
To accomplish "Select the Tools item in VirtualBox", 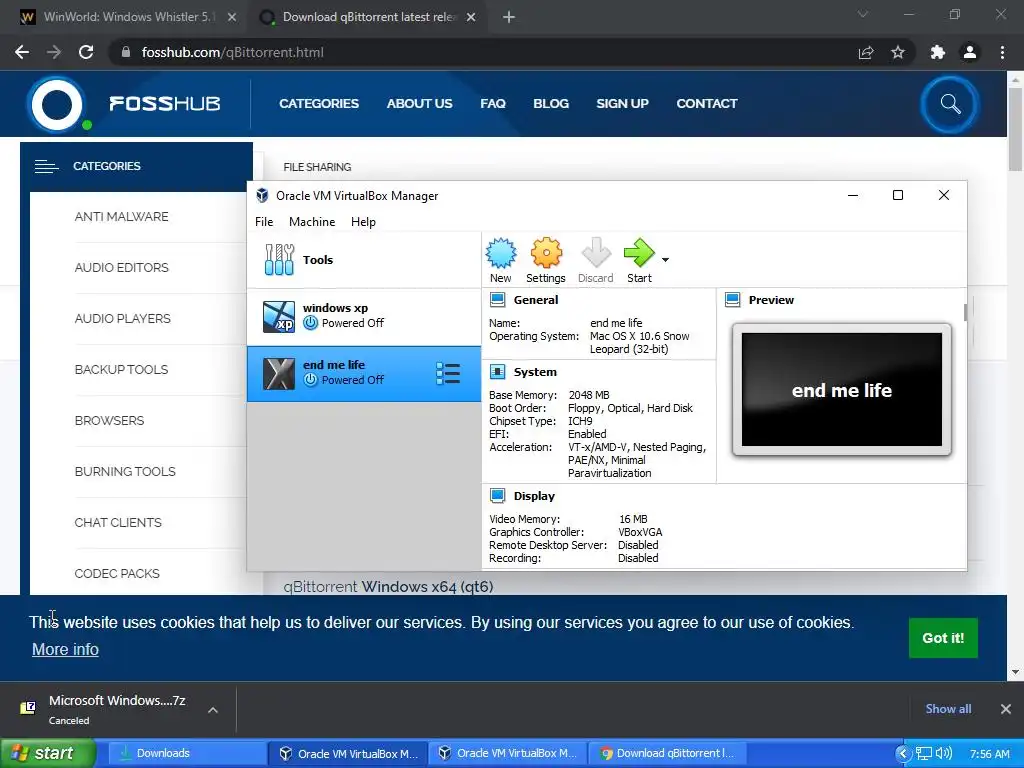I will point(364,260).
